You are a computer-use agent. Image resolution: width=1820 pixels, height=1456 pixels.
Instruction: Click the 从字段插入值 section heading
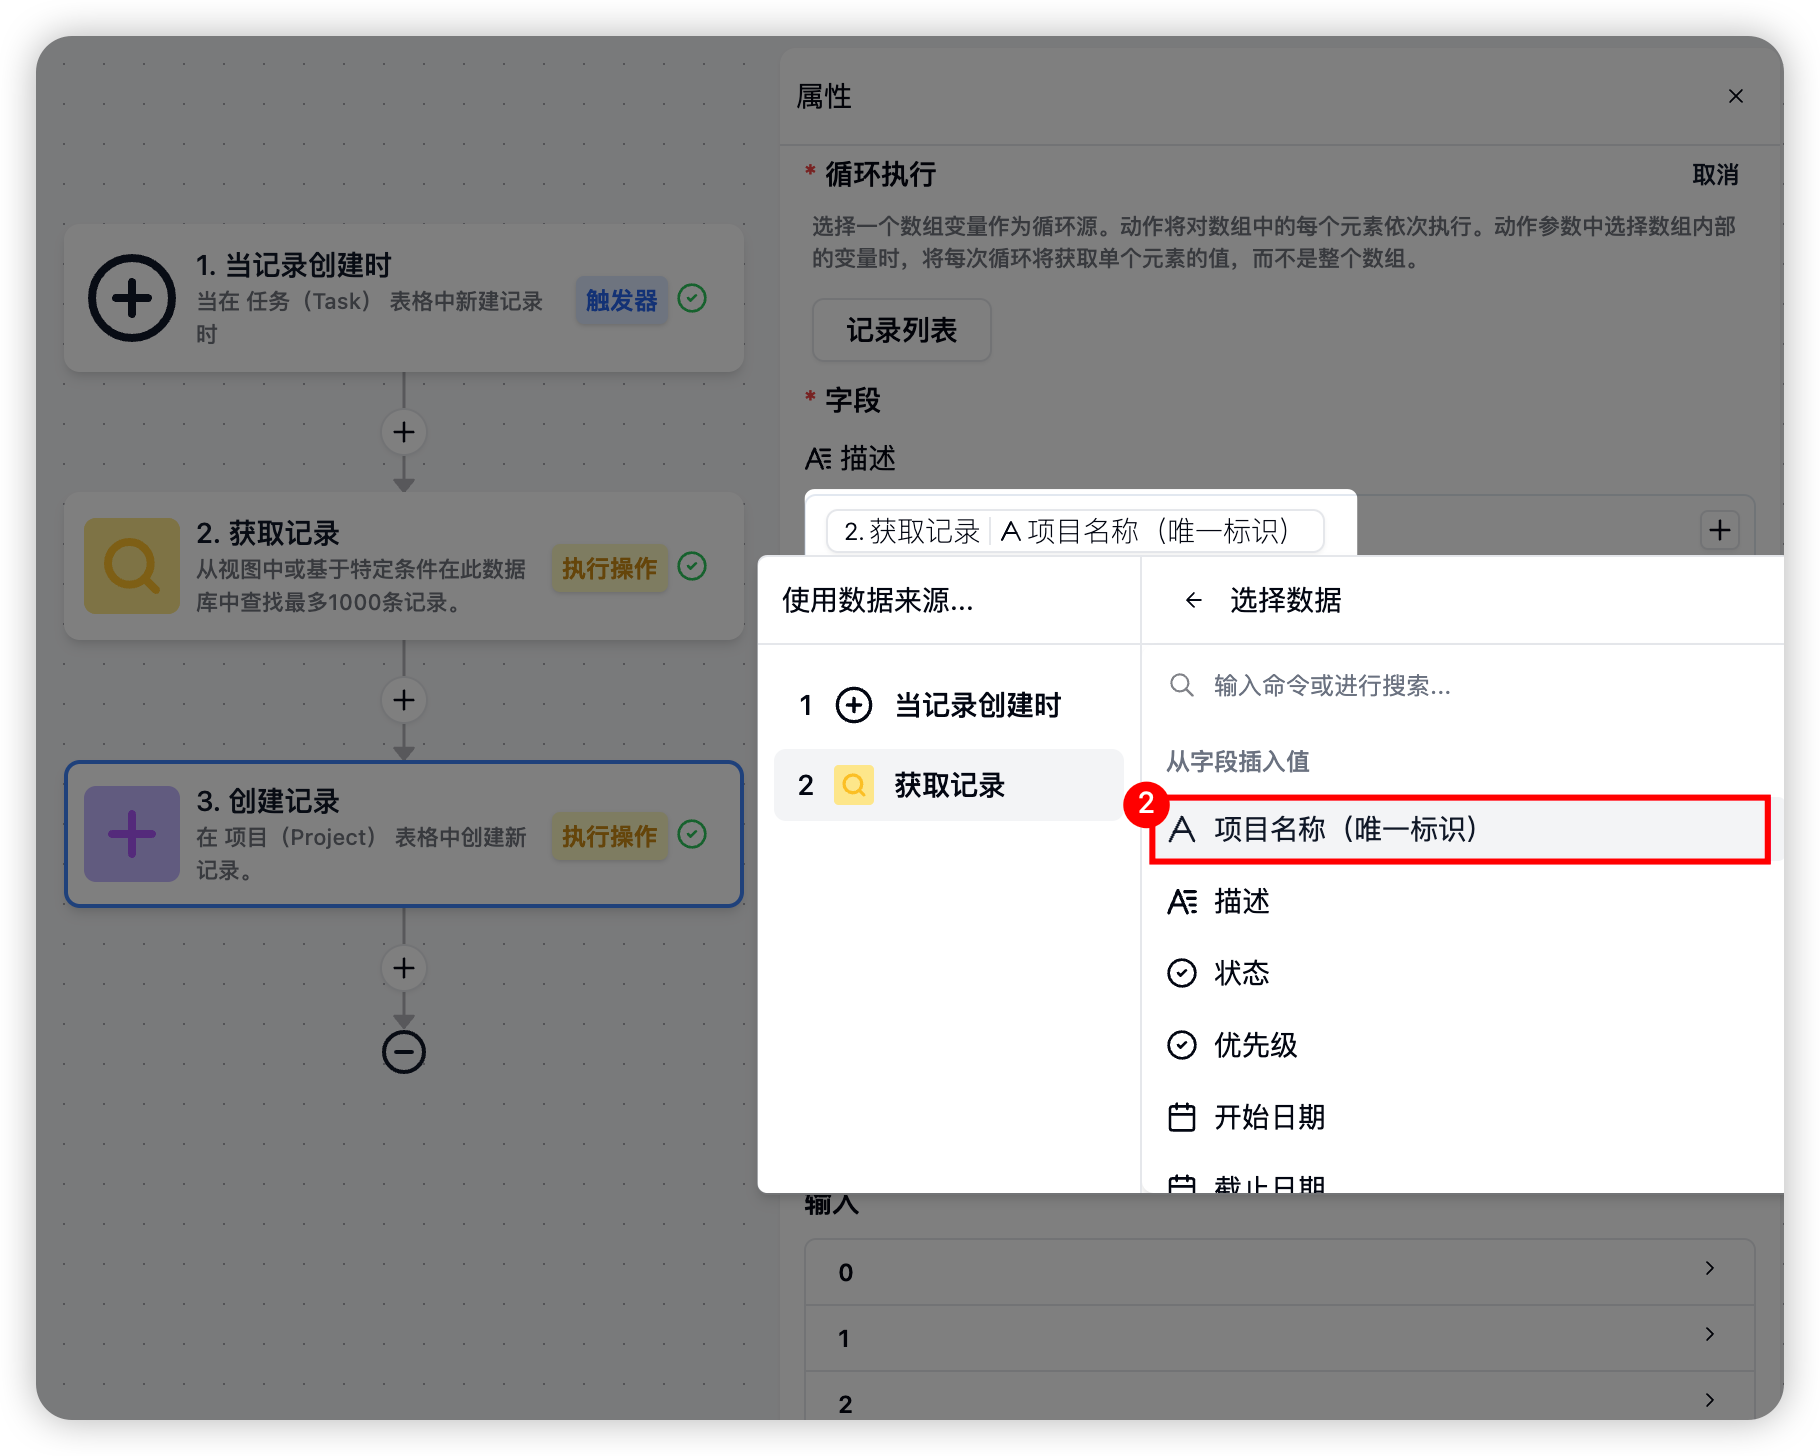[x=1238, y=761]
